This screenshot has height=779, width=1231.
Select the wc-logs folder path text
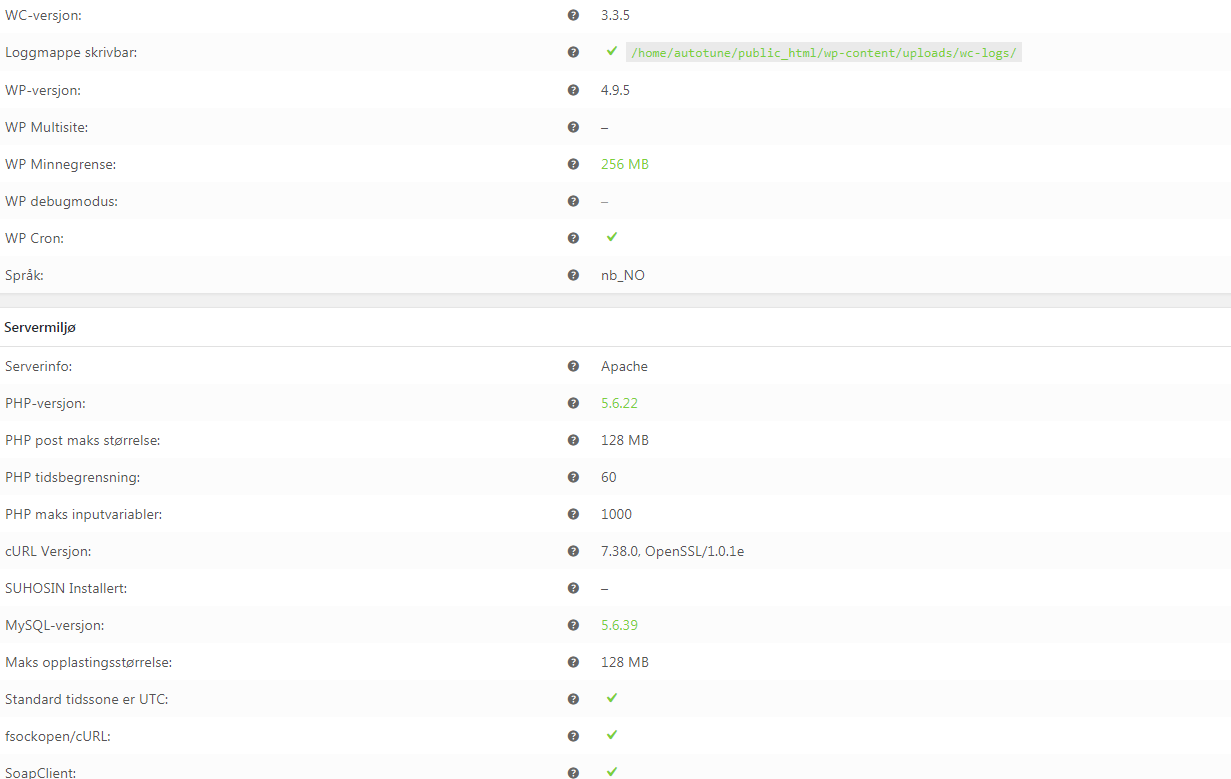point(824,53)
